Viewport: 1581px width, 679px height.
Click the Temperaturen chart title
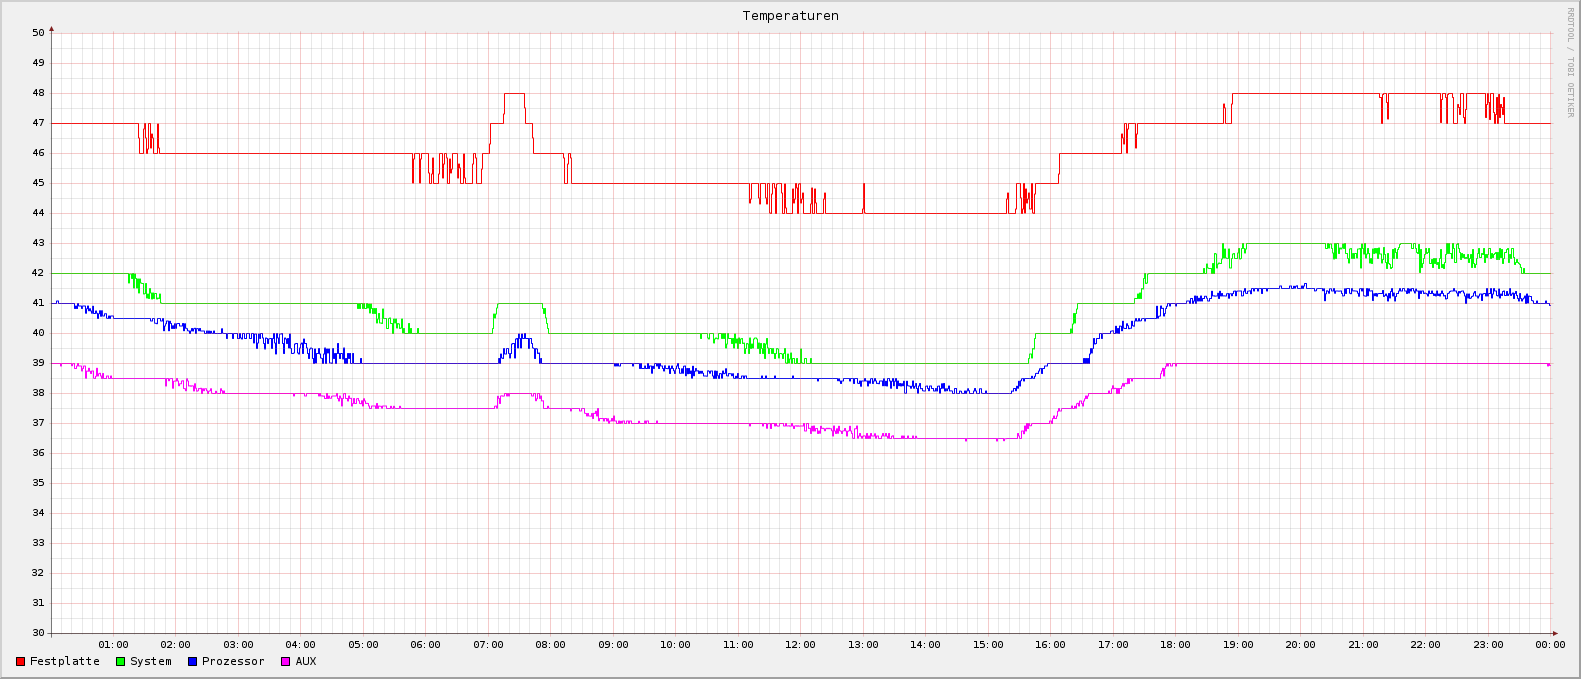[x=790, y=16]
